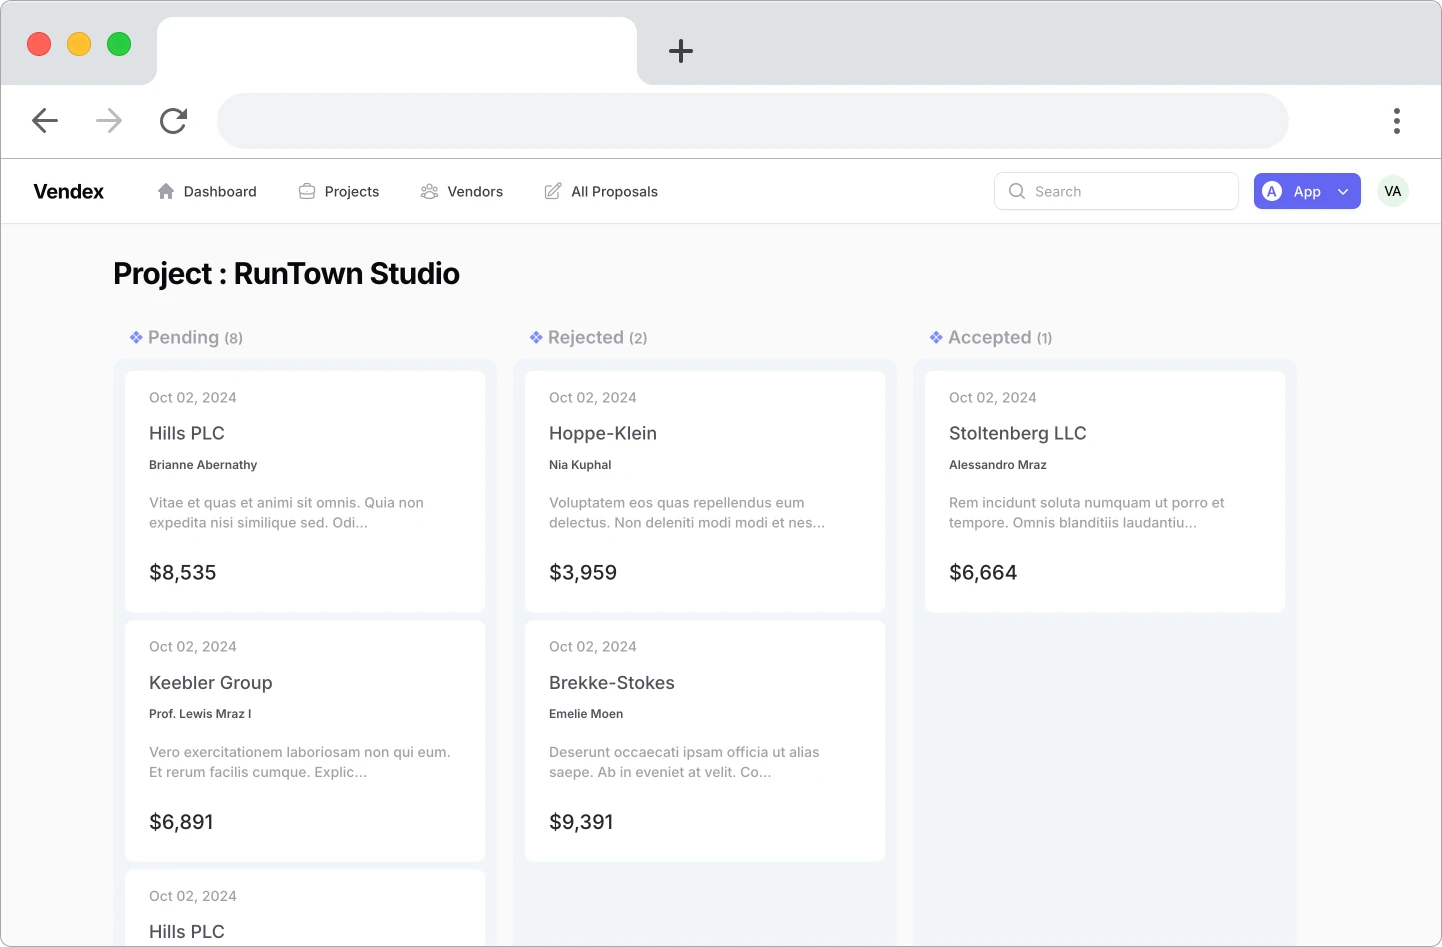This screenshot has width=1442, height=947.
Task: Click the Rejected (2) column header
Action: (x=588, y=338)
